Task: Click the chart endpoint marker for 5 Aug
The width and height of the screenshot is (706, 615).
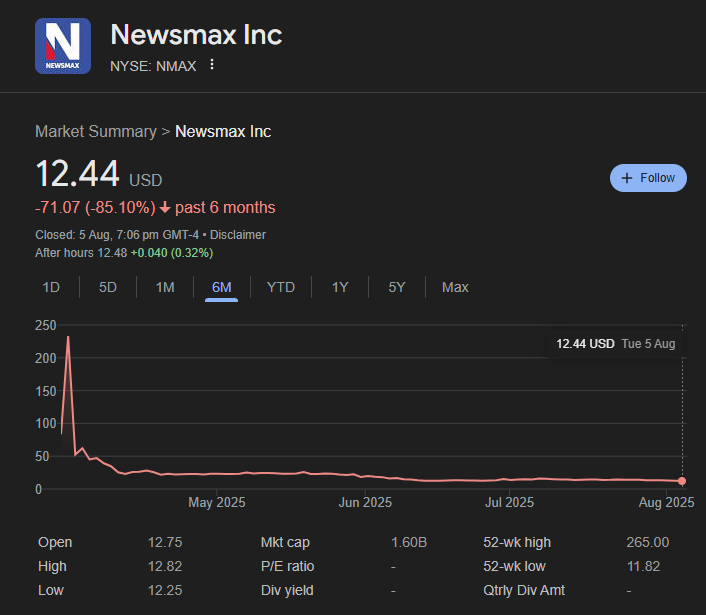Action: [x=682, y=481]
